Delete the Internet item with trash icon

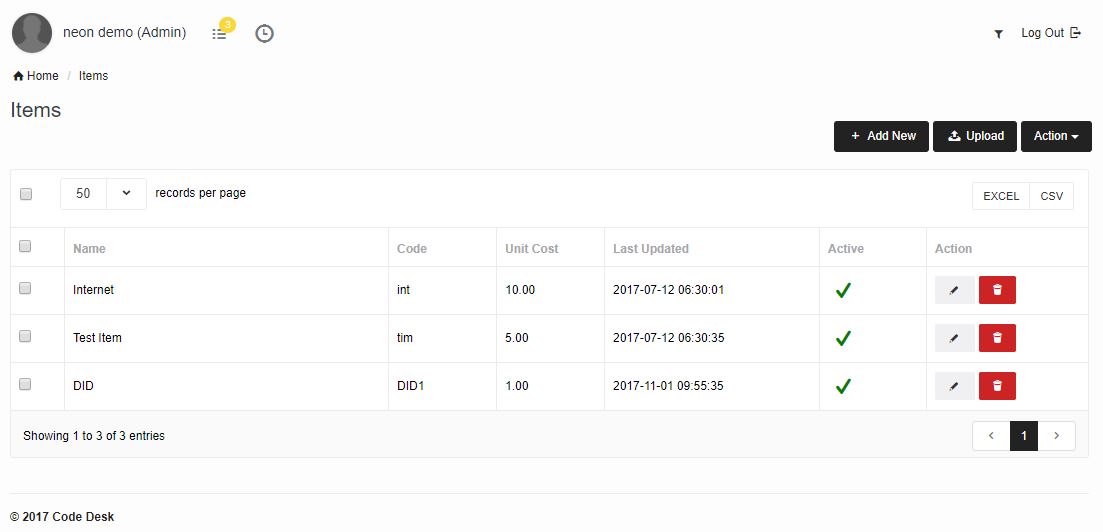pyautogui.click(x=997, y=290)
